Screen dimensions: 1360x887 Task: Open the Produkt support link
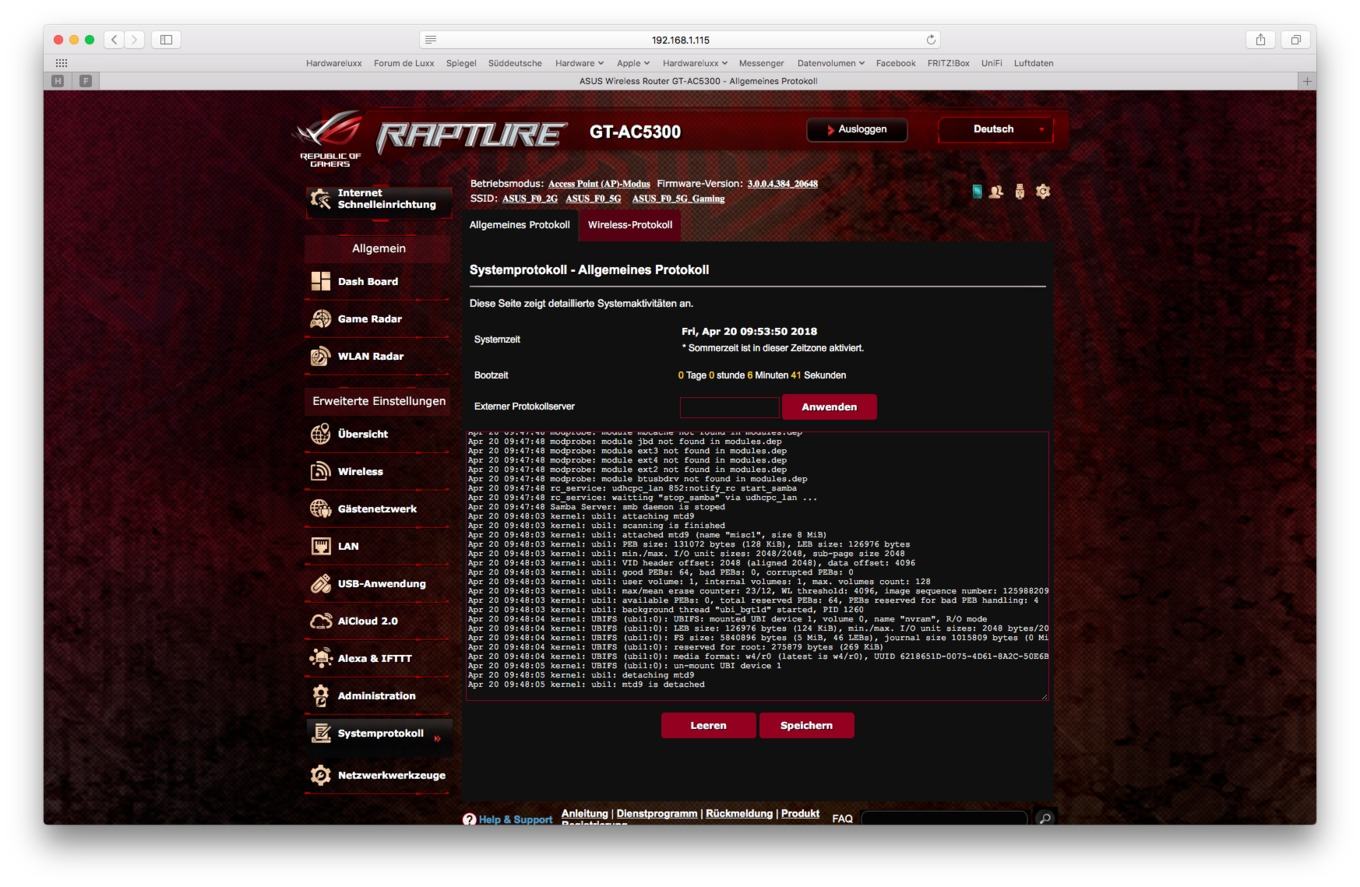click(x=800, y=813)
